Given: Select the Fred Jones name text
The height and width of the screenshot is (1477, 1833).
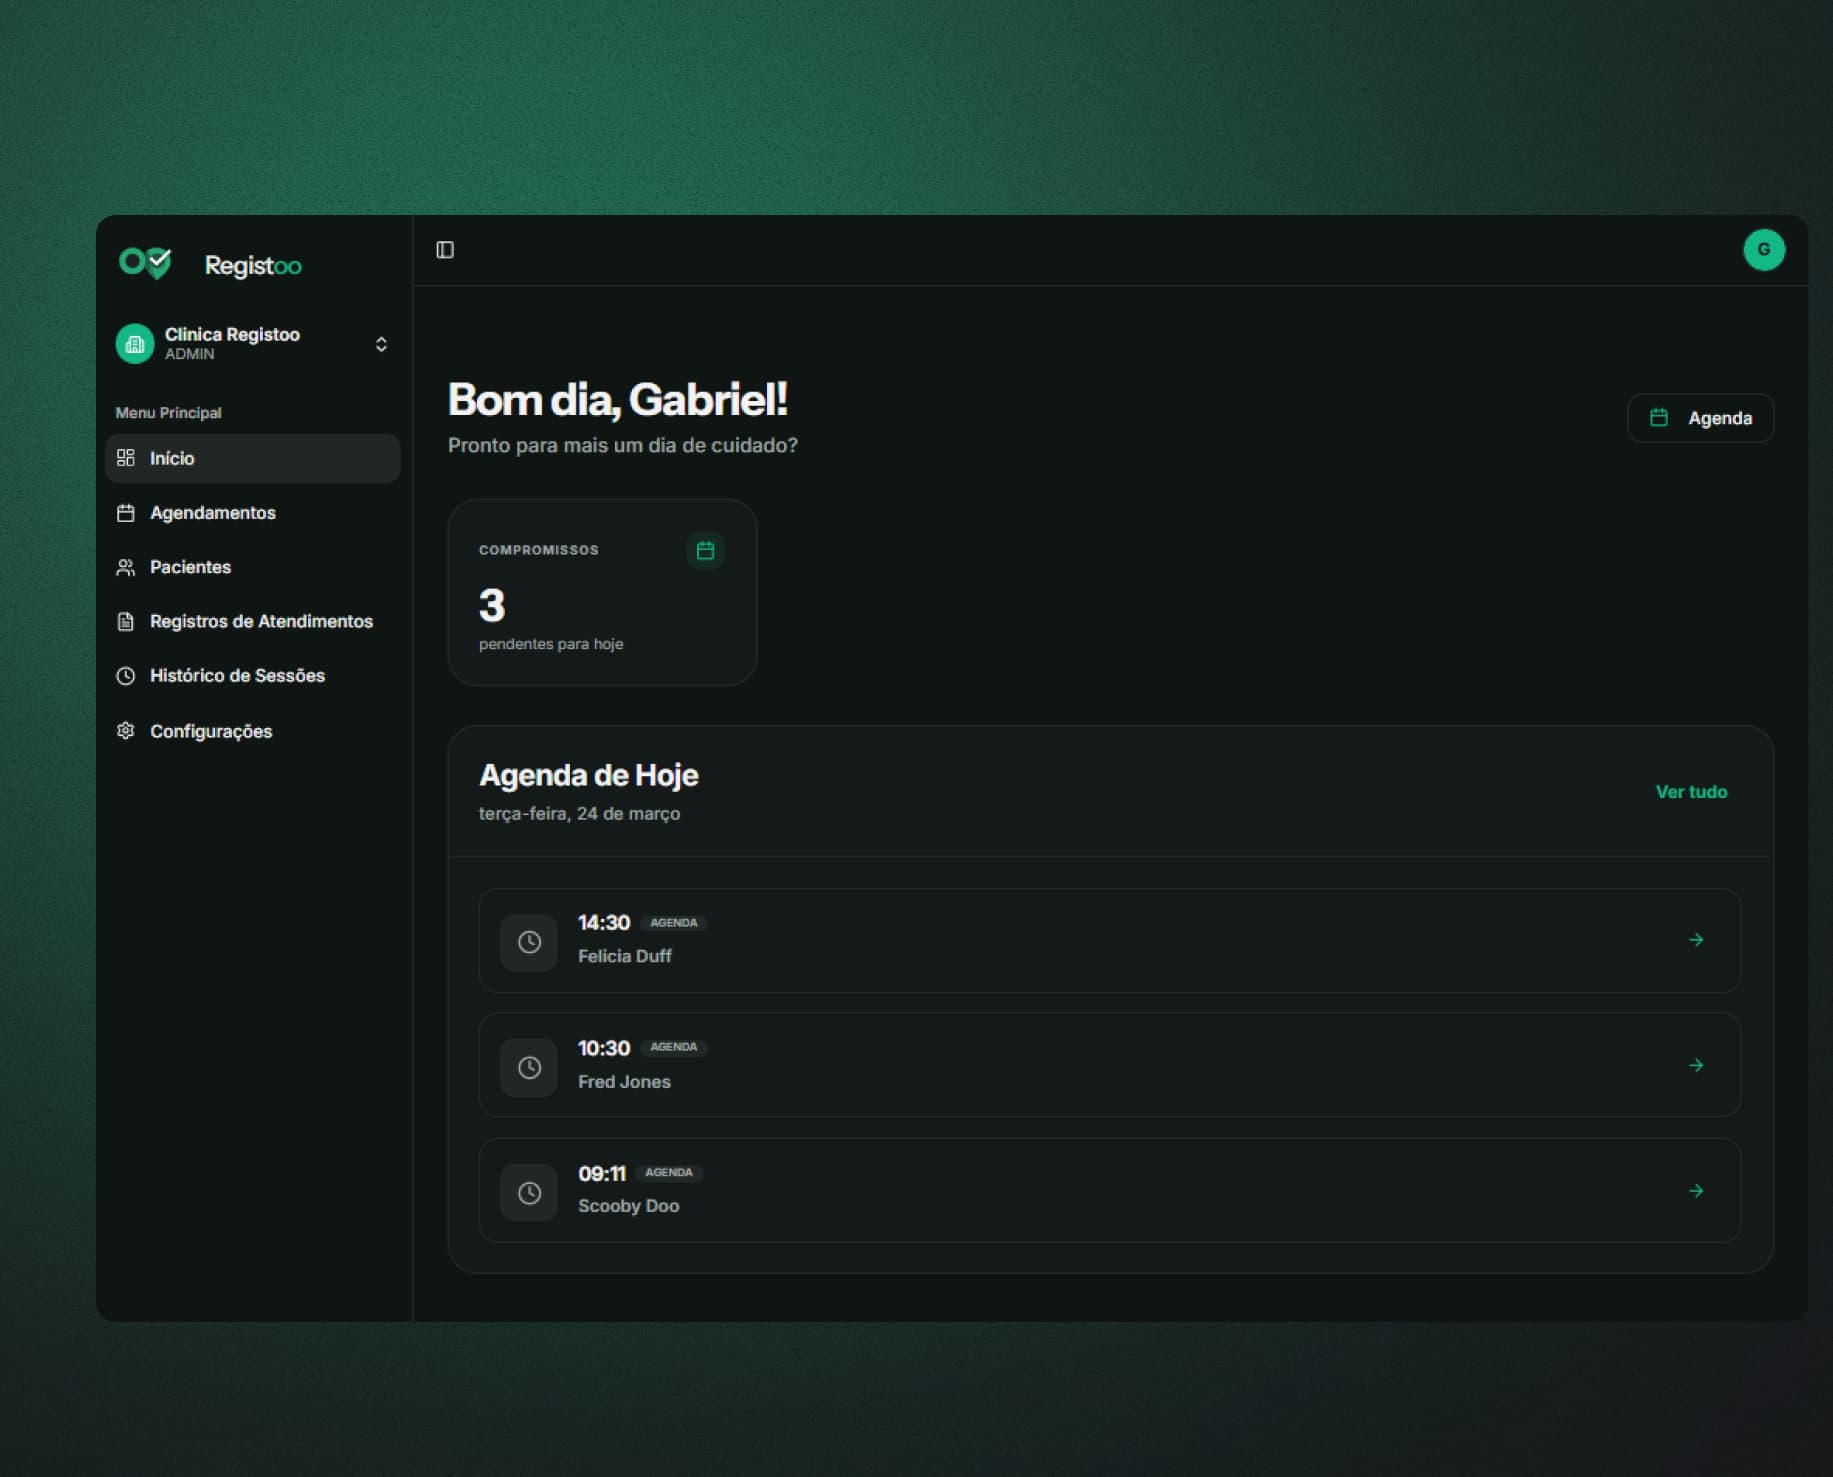Looking at the screenshot, I should point(624,1081).
